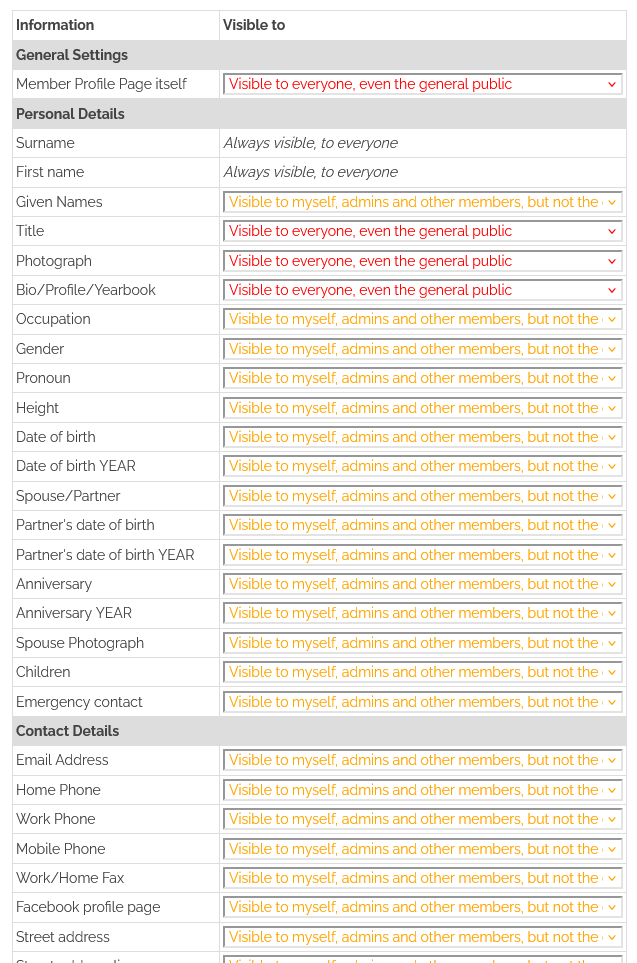Screen dimensions: 637x963
Task: Open the Anniversary YEAR visibility dropdown
Action: coord(422,613)
